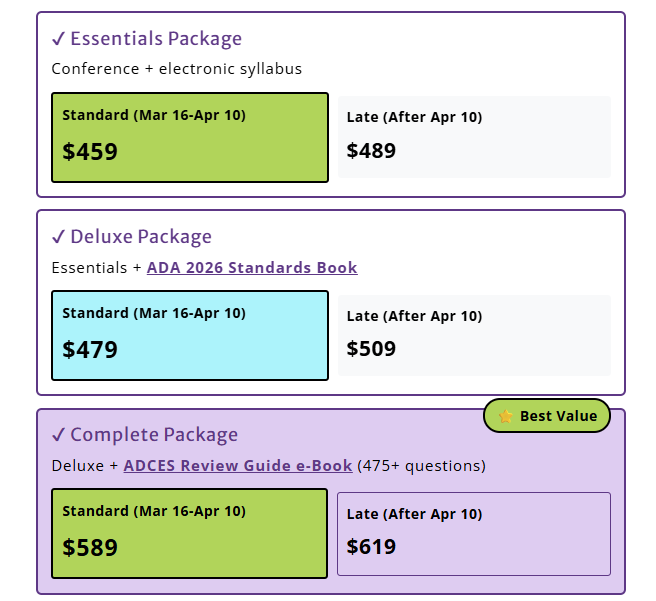Click the $589 price amount
Screen dimensions: 656x601
click(x=90, y=548)
